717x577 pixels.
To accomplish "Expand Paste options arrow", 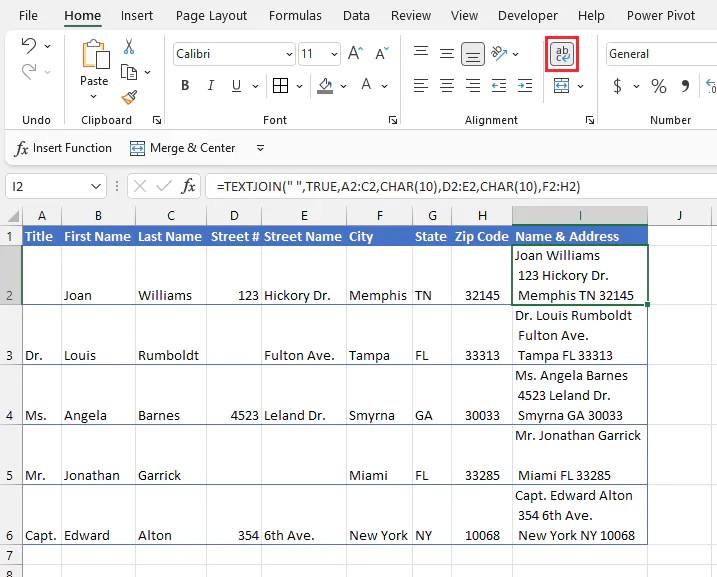I will [x=94, y=96].
